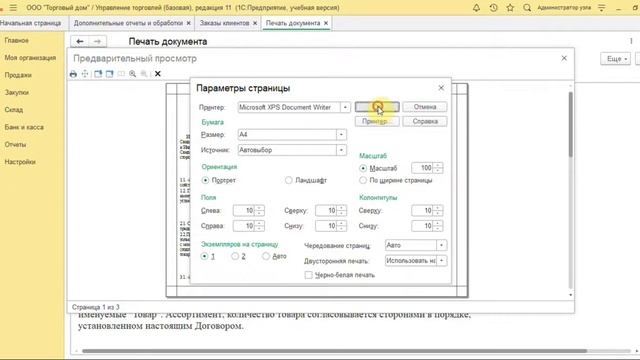Image resolution: width=640 pixels, height=360 pixels.
Task: Choose Авто copies per page
Action: tap(266, 256)
